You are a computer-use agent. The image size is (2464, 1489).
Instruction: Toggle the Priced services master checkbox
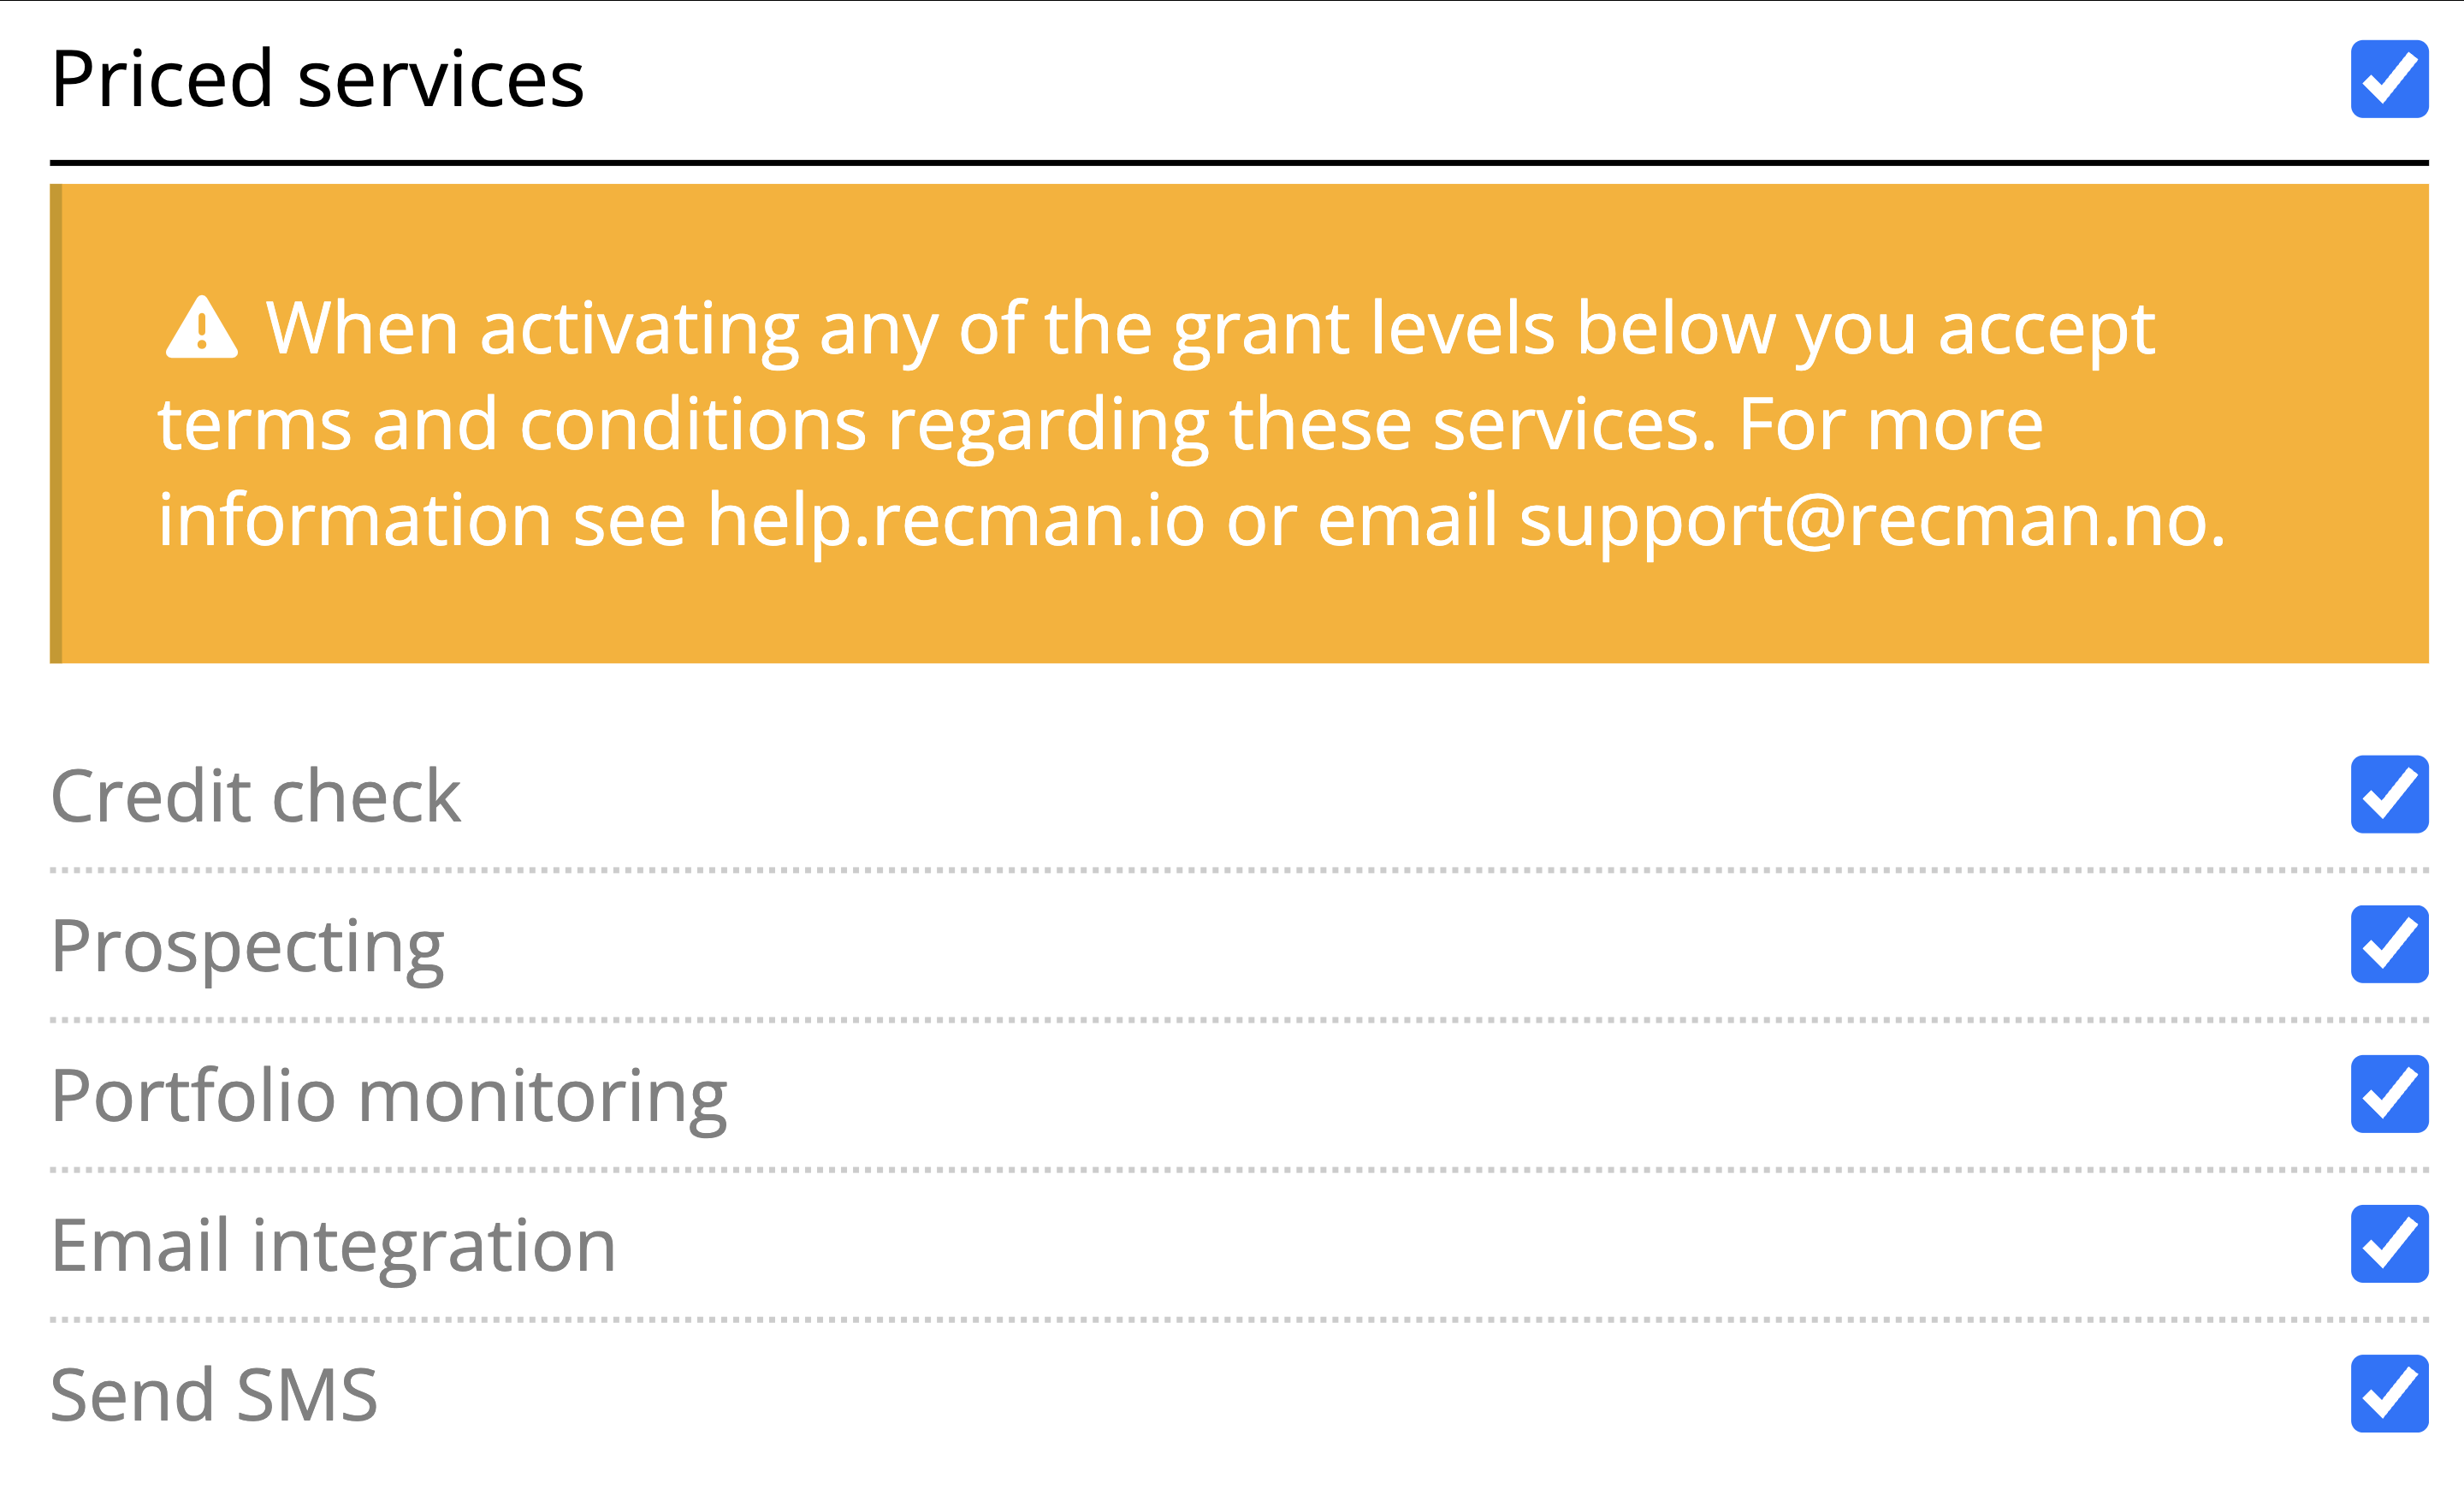click(x=2389, y=79)
